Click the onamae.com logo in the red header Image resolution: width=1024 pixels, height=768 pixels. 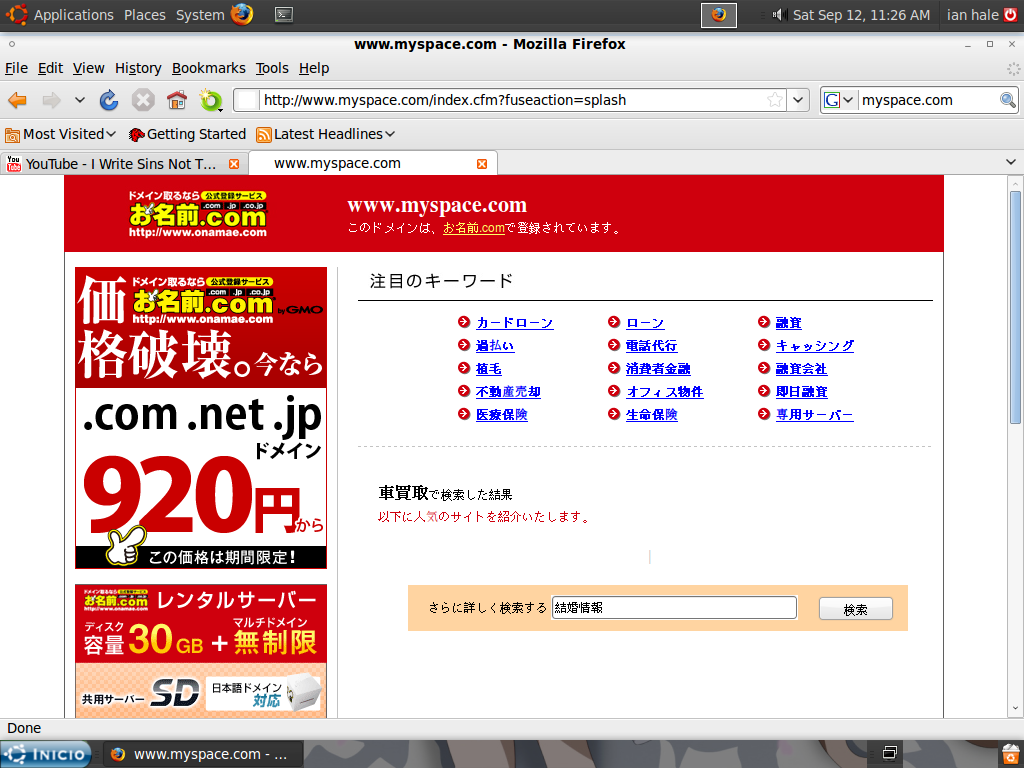pos(198,214)
